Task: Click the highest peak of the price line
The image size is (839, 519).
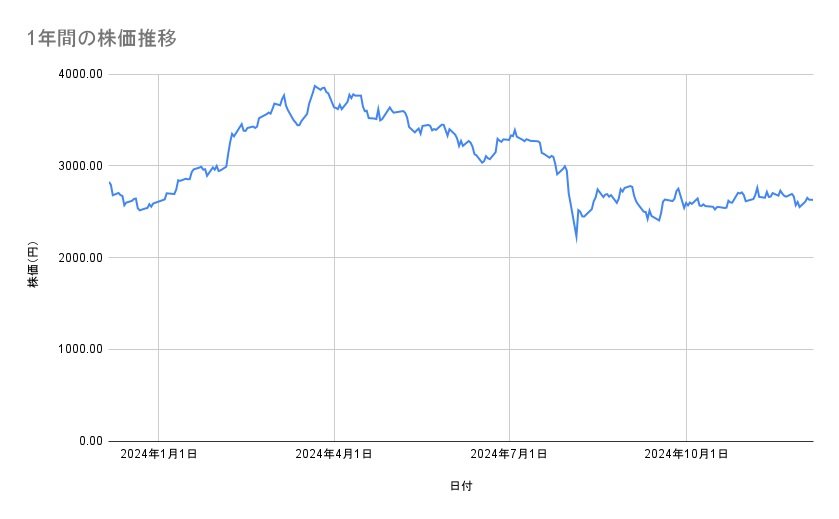Action: coord(314,86)
